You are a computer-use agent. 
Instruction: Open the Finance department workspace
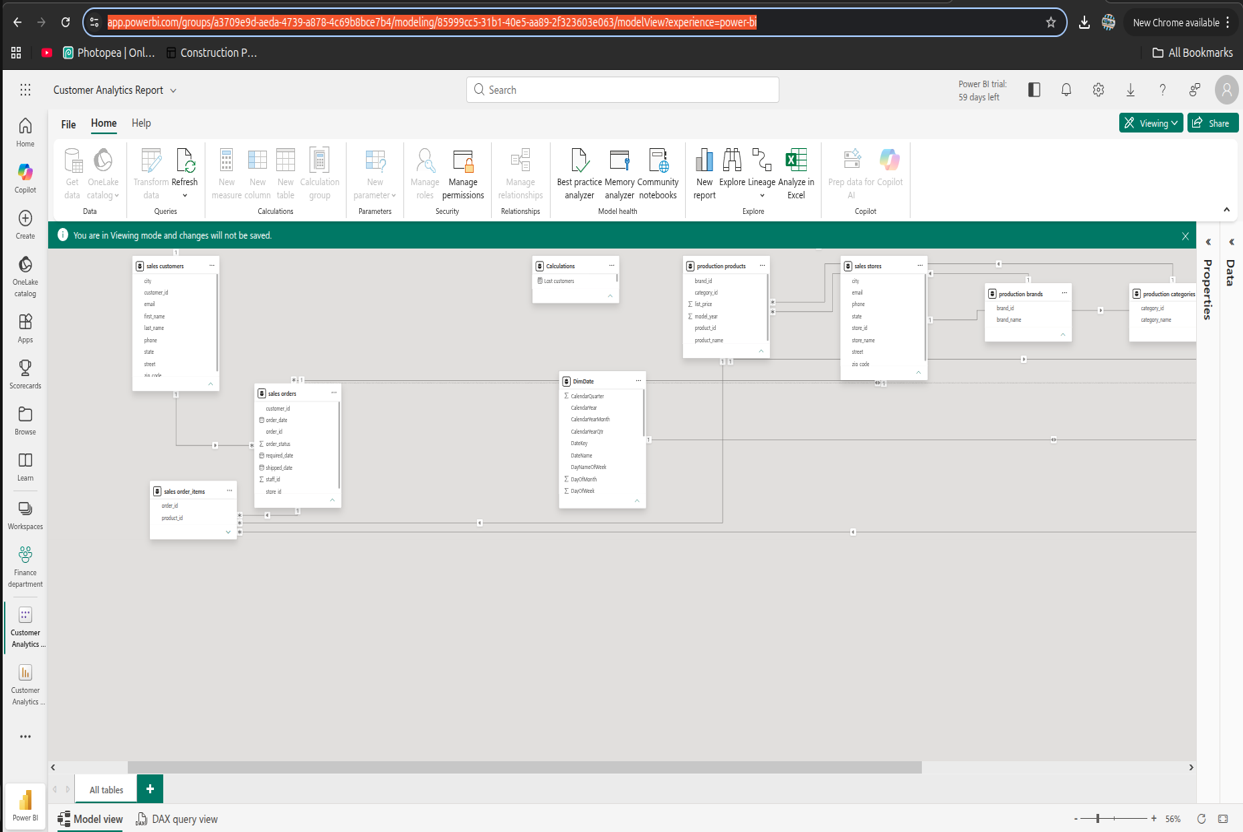[x=25, y=567]
